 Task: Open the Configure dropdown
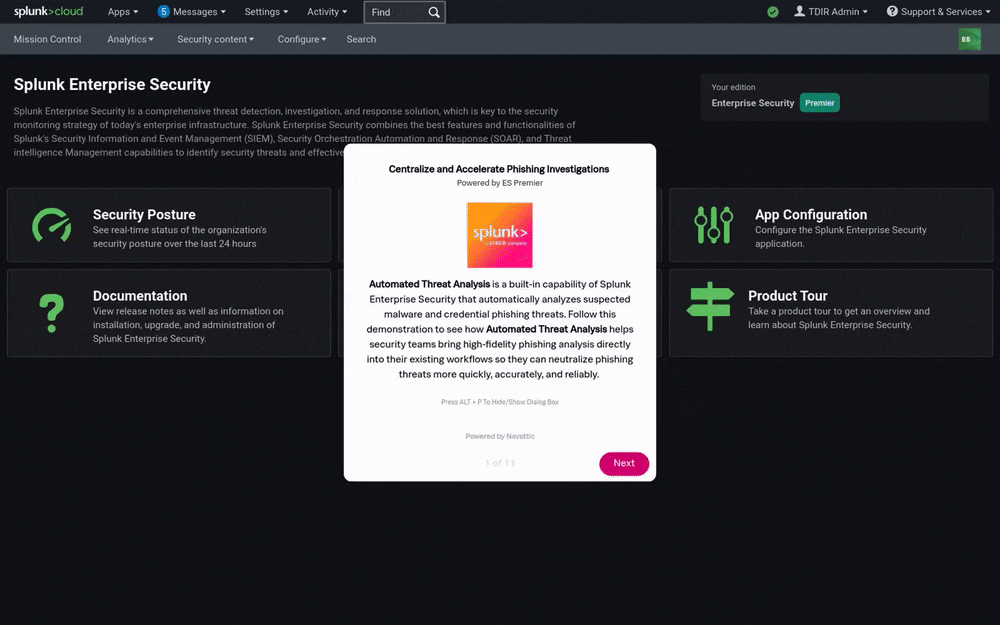(x=302, y=40)
